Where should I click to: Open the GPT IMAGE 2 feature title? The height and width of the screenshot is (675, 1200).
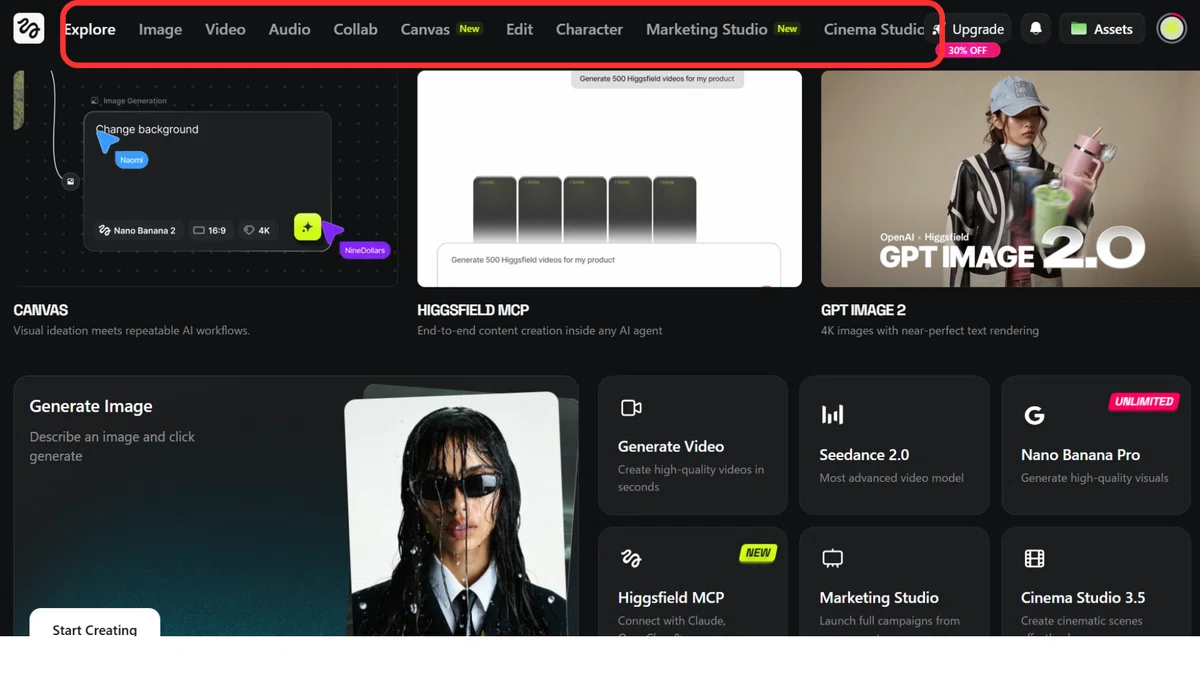pyautogui.click(x=863, y=310)
